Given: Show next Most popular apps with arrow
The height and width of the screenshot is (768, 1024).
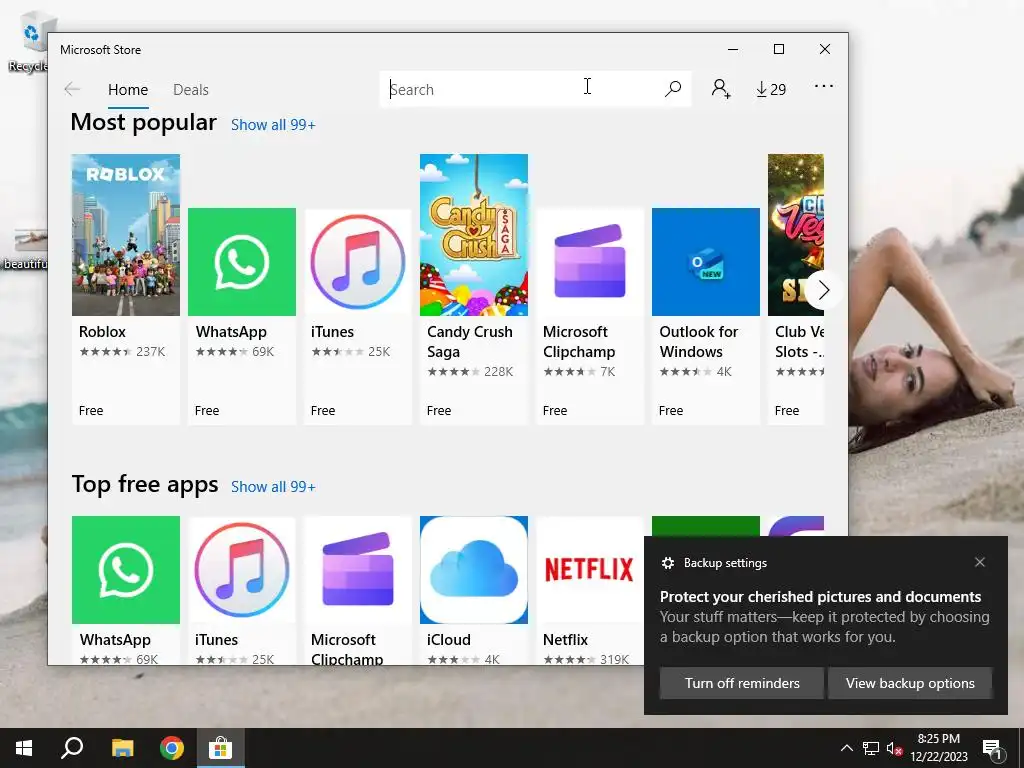Looking at the screenshot, I should (x=824, y=290).
